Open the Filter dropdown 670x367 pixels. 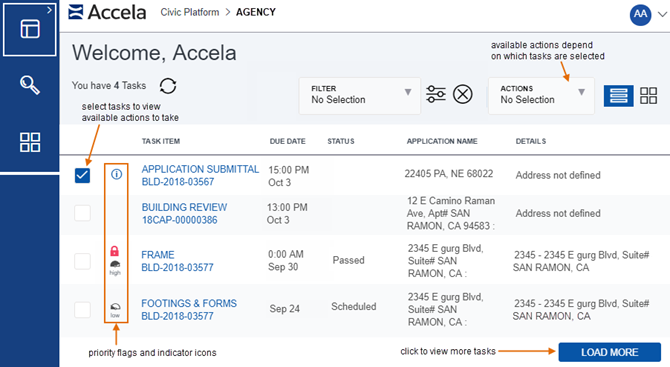pyautogui.click(x=360, y=96)
